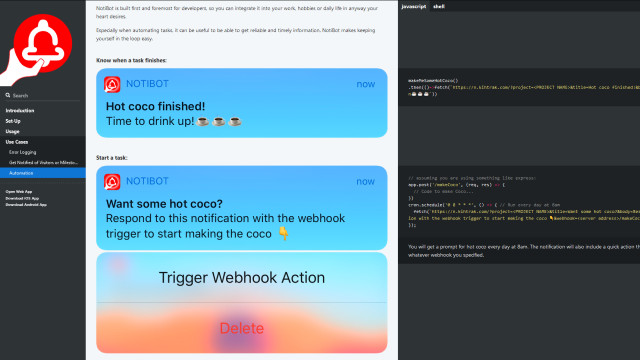Click NotiBot app icon in Hot coco notification
640x360 pixels.
112,84
